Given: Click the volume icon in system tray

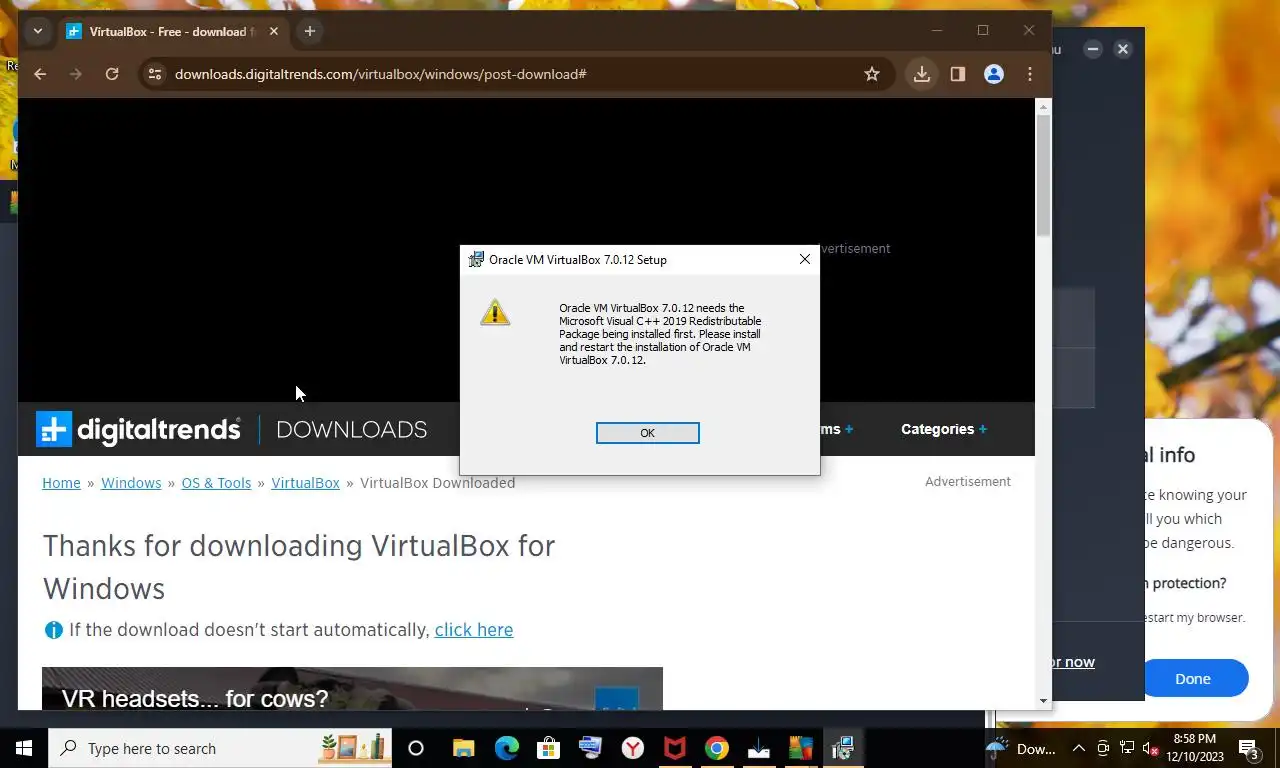Looking at the screenshot, I should pos(1150,748).
